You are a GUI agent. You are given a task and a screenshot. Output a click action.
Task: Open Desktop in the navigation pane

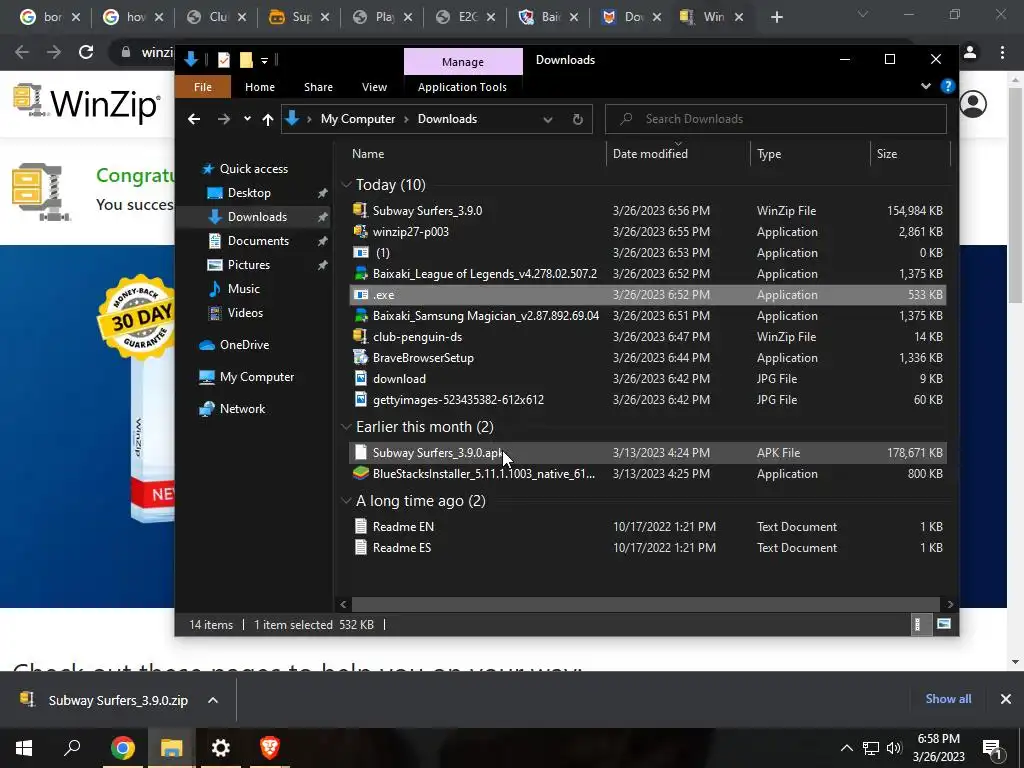[x=249, y=193]
